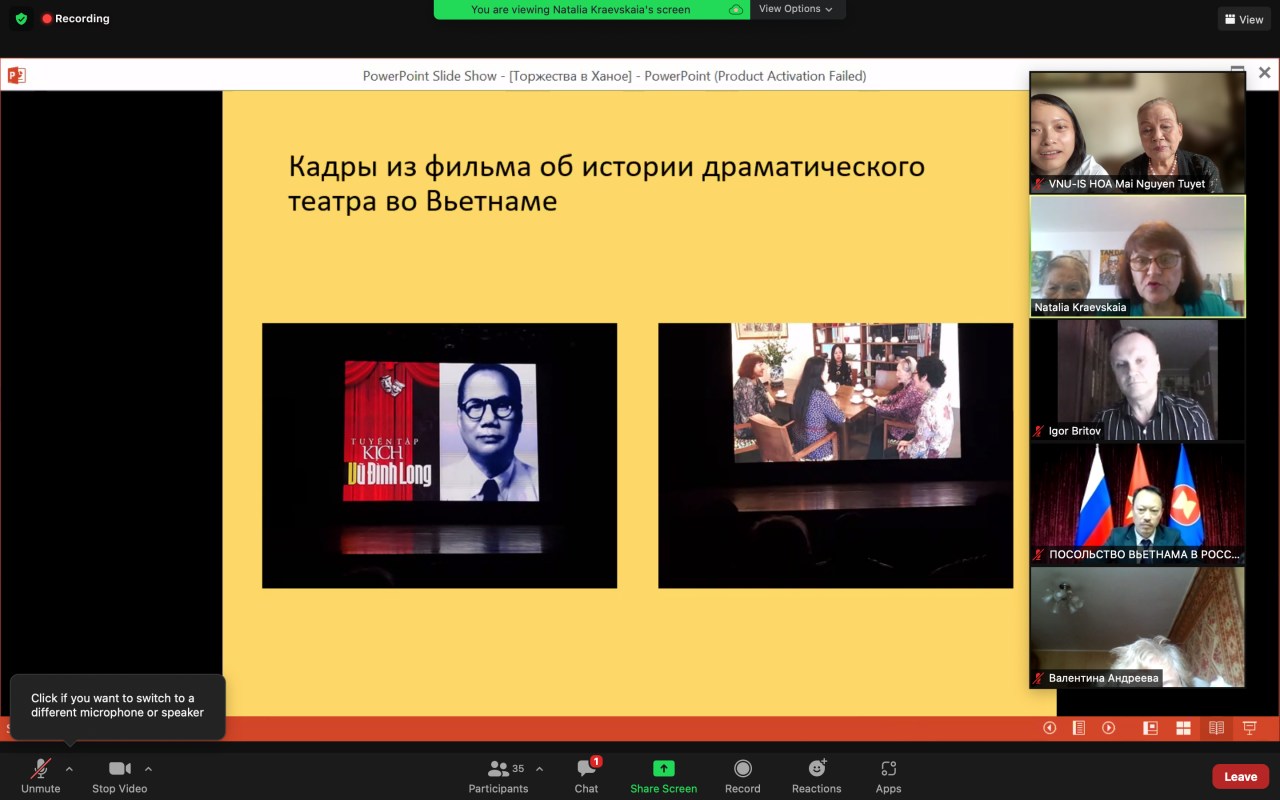Close the shared PowerPoint Slide Show window

coord(1264,73)
